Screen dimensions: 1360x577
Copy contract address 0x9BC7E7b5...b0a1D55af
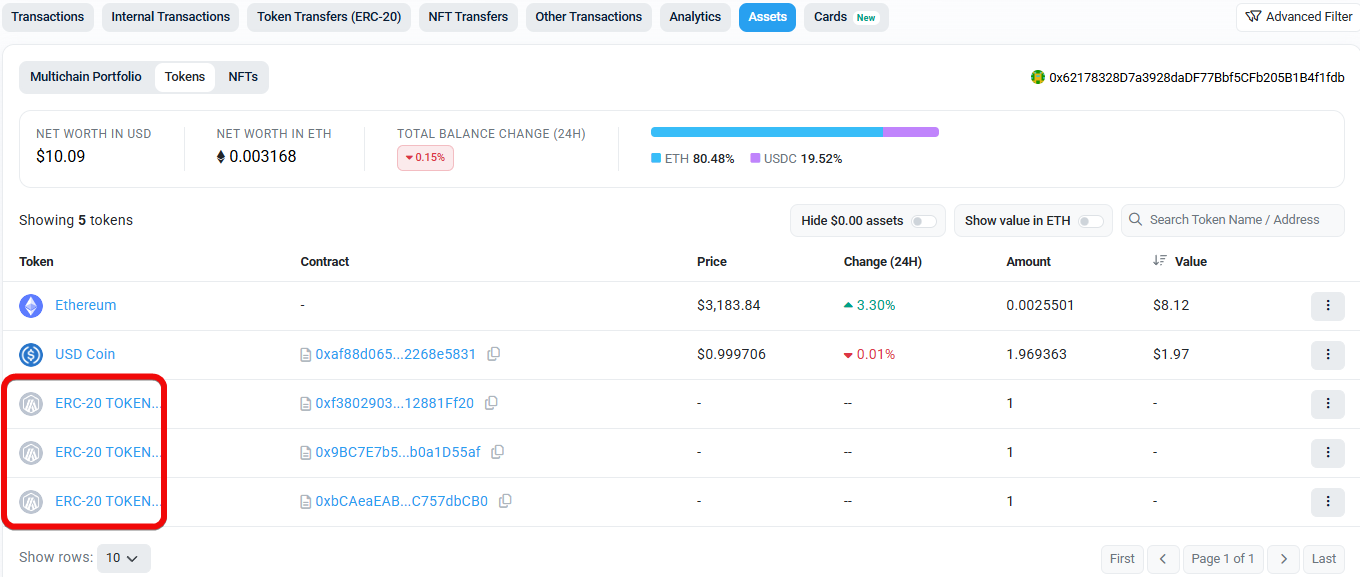click(x=497, y=452)
